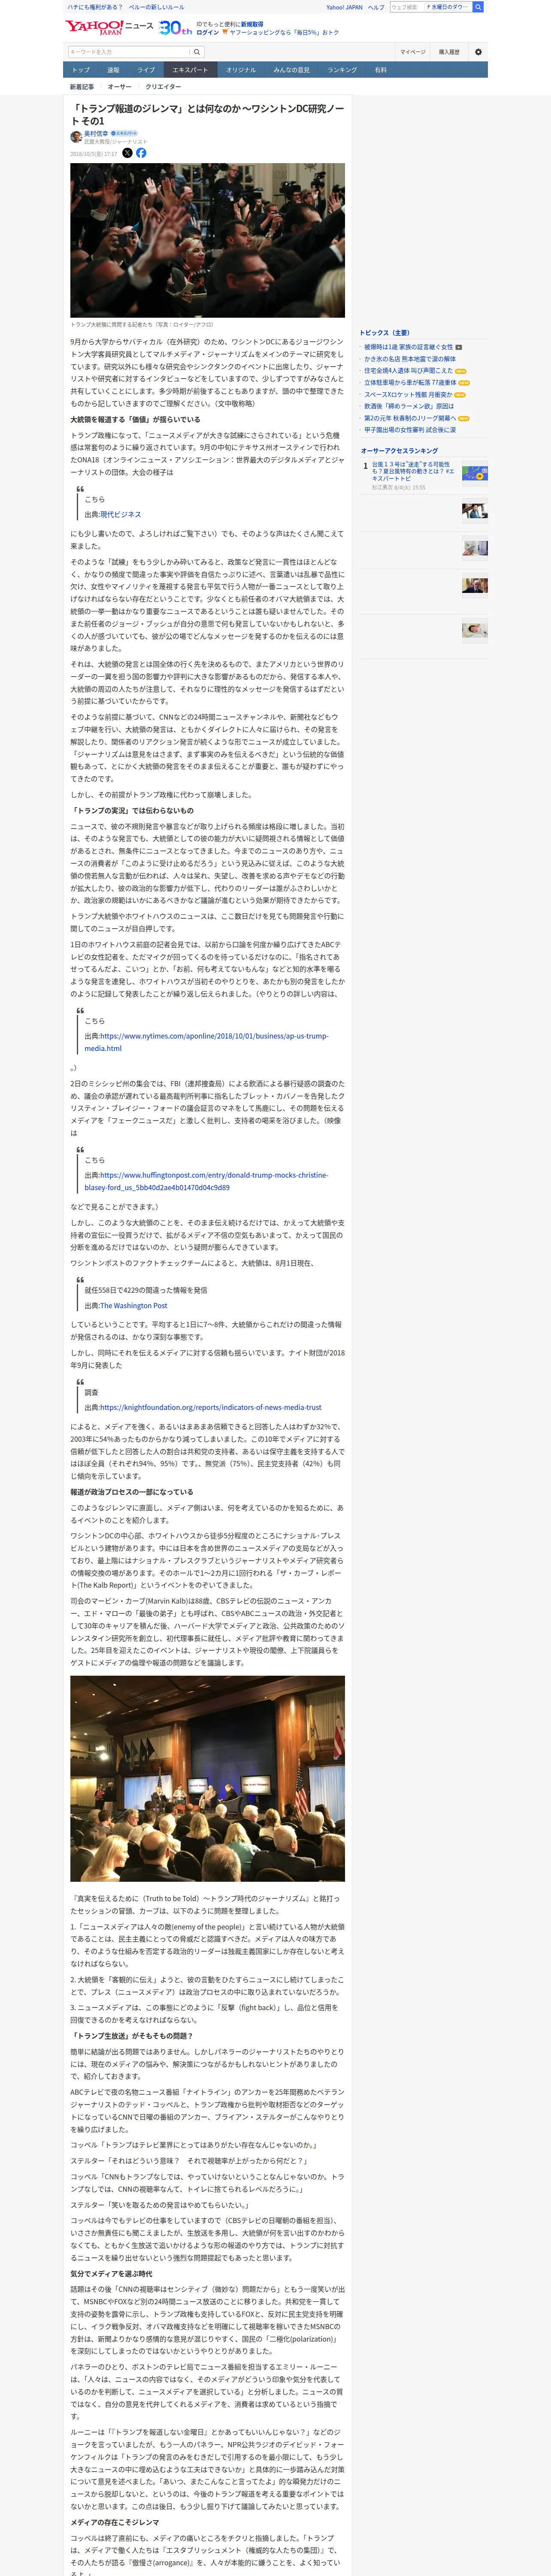Open the white-haired man in suit thumbnail
The width and height of the screenshot is (551, 2576).
475,585
